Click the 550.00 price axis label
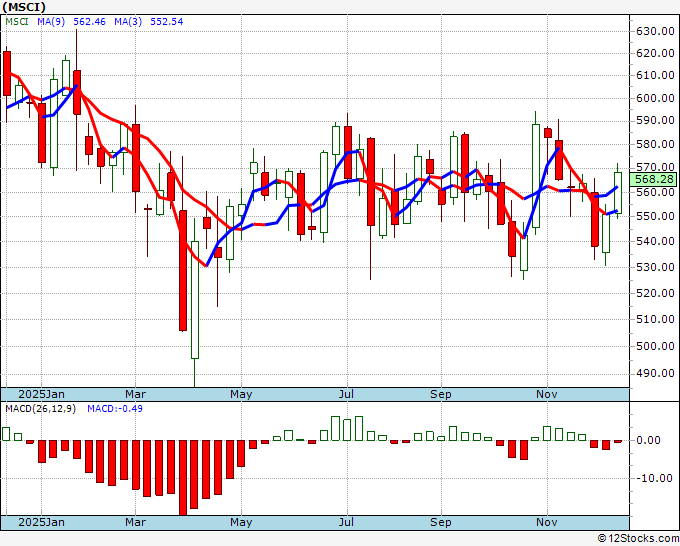Image resolution: width=680 pixels, height=546 pixels. [655, 216]
